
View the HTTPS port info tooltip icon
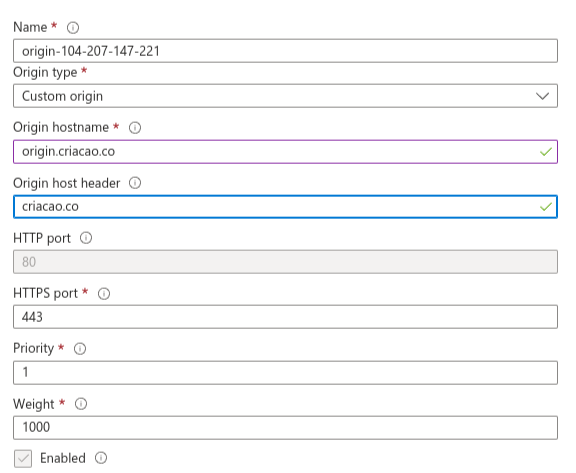pos(104,293)
